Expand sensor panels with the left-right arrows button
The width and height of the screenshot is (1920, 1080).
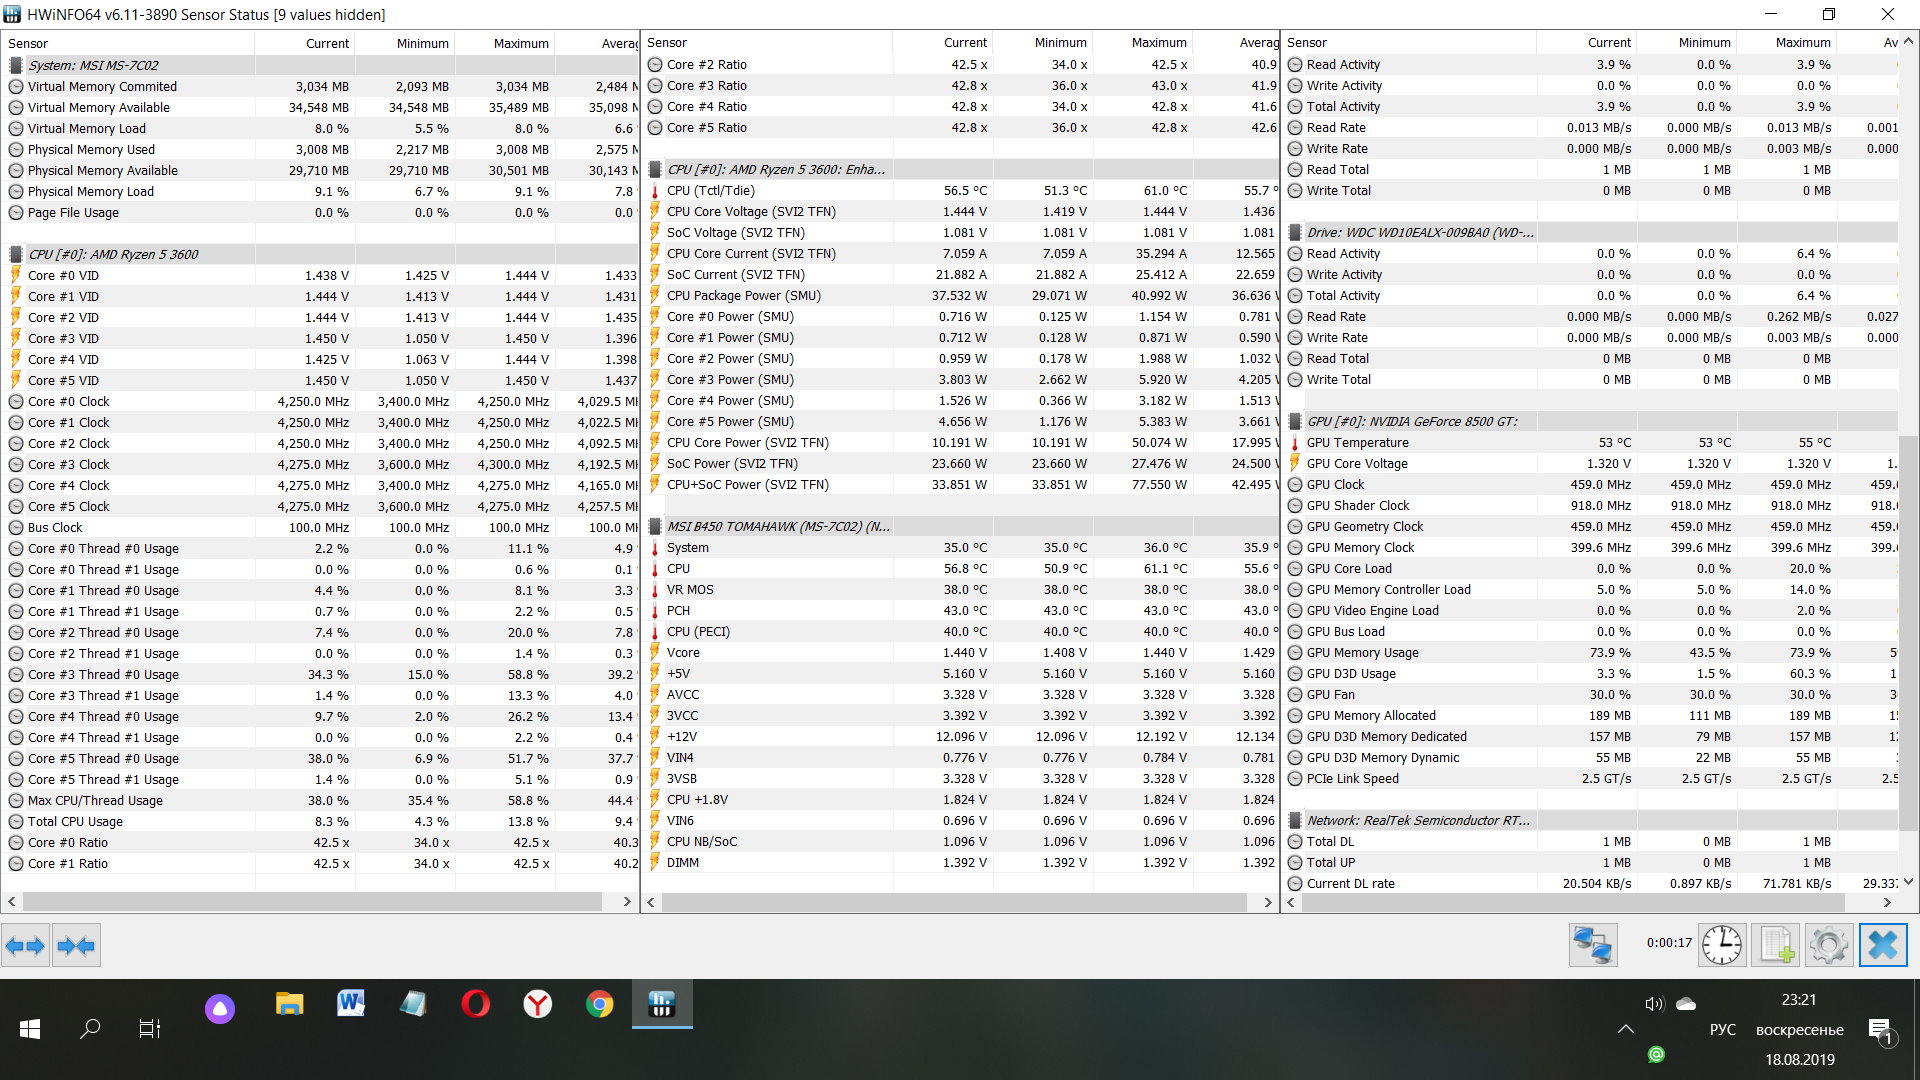click(x=25, y=945)
